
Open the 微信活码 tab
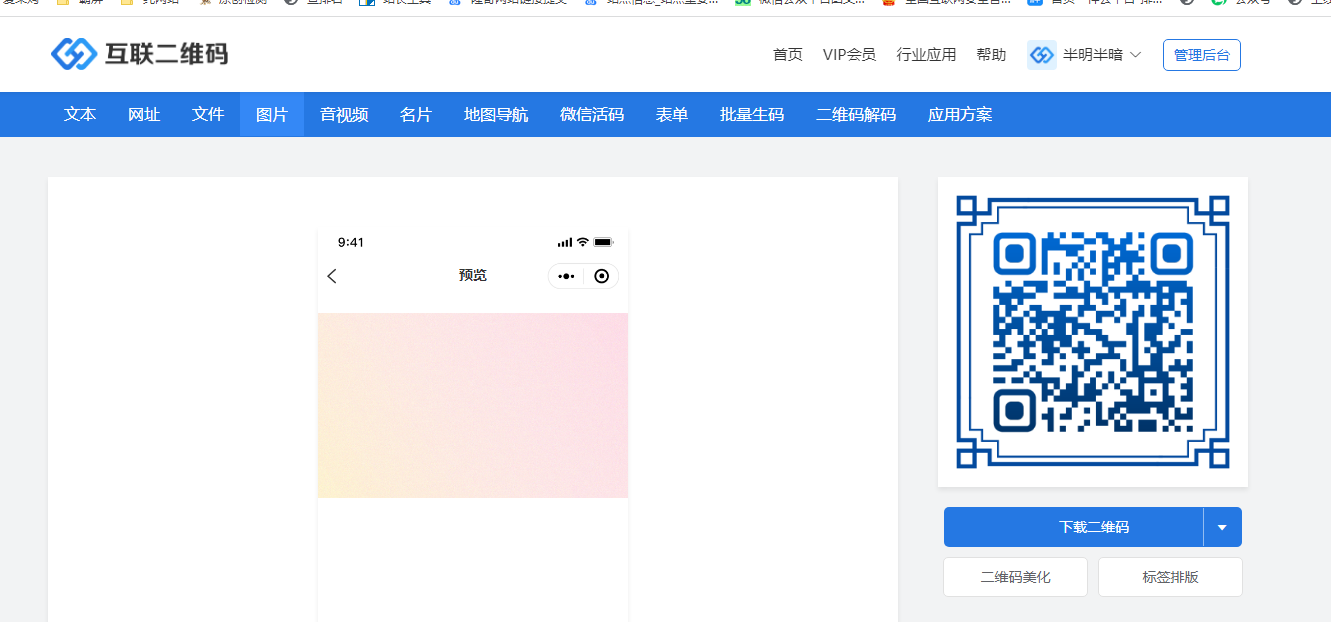592,115
